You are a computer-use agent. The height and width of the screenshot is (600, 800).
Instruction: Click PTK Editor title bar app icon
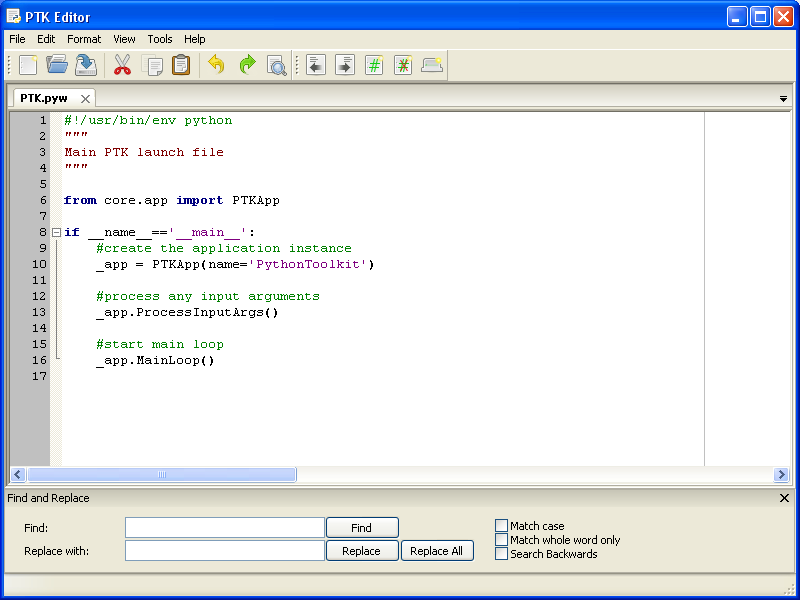pos(14,16)
